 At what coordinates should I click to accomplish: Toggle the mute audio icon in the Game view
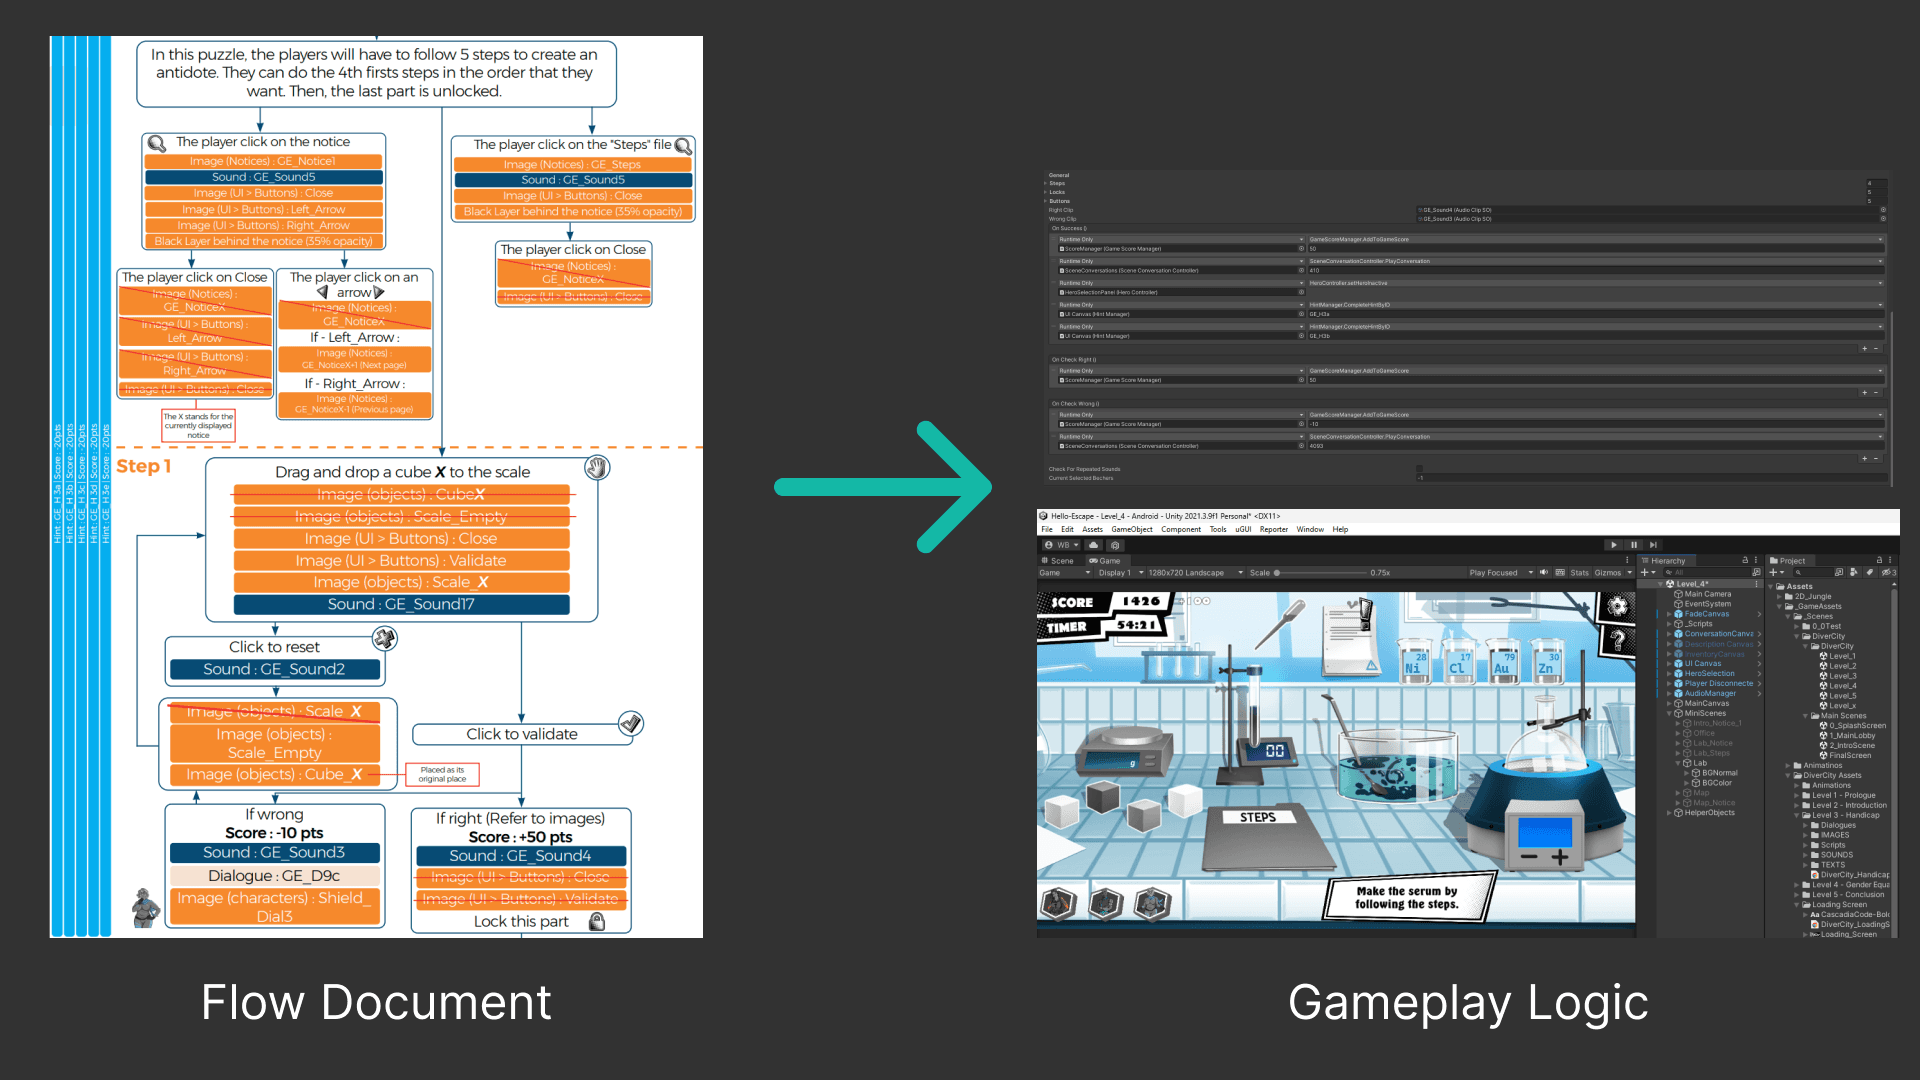tap(1544, 573)
